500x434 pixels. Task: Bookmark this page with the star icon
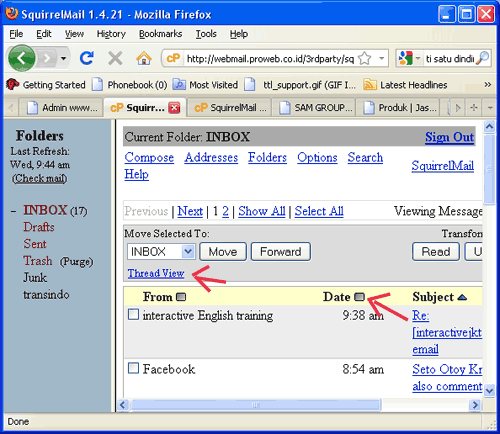(x=365, y=59)
